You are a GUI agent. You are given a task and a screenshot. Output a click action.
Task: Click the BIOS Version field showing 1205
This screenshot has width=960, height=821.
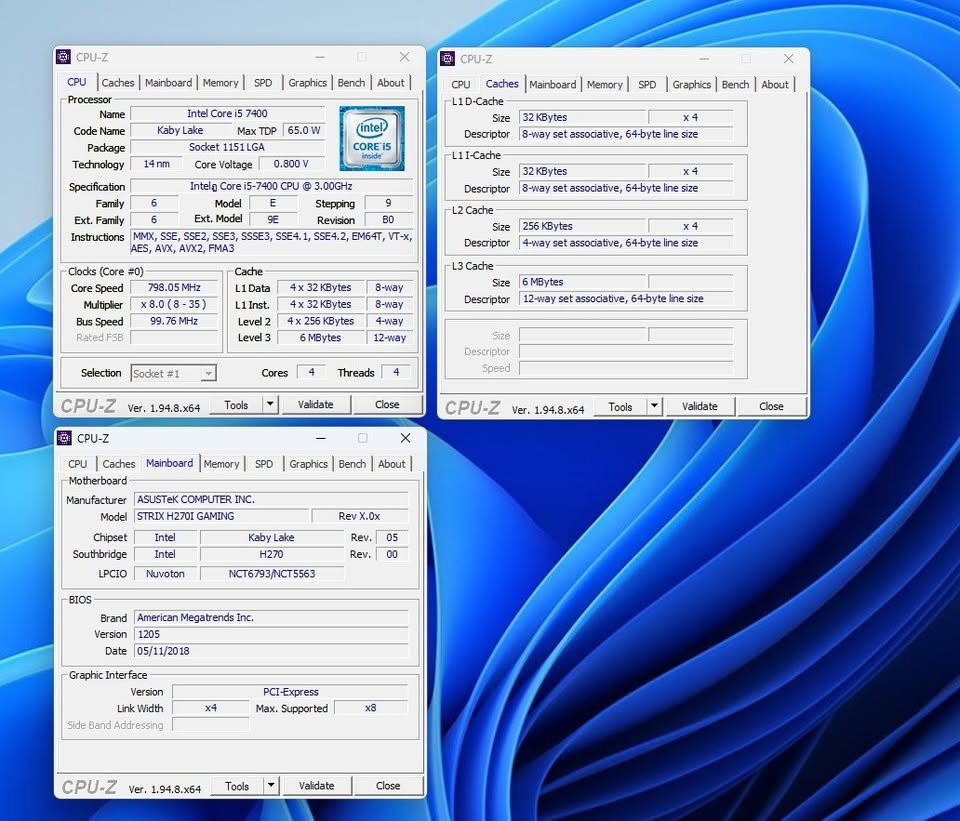(x=270, y=634)
